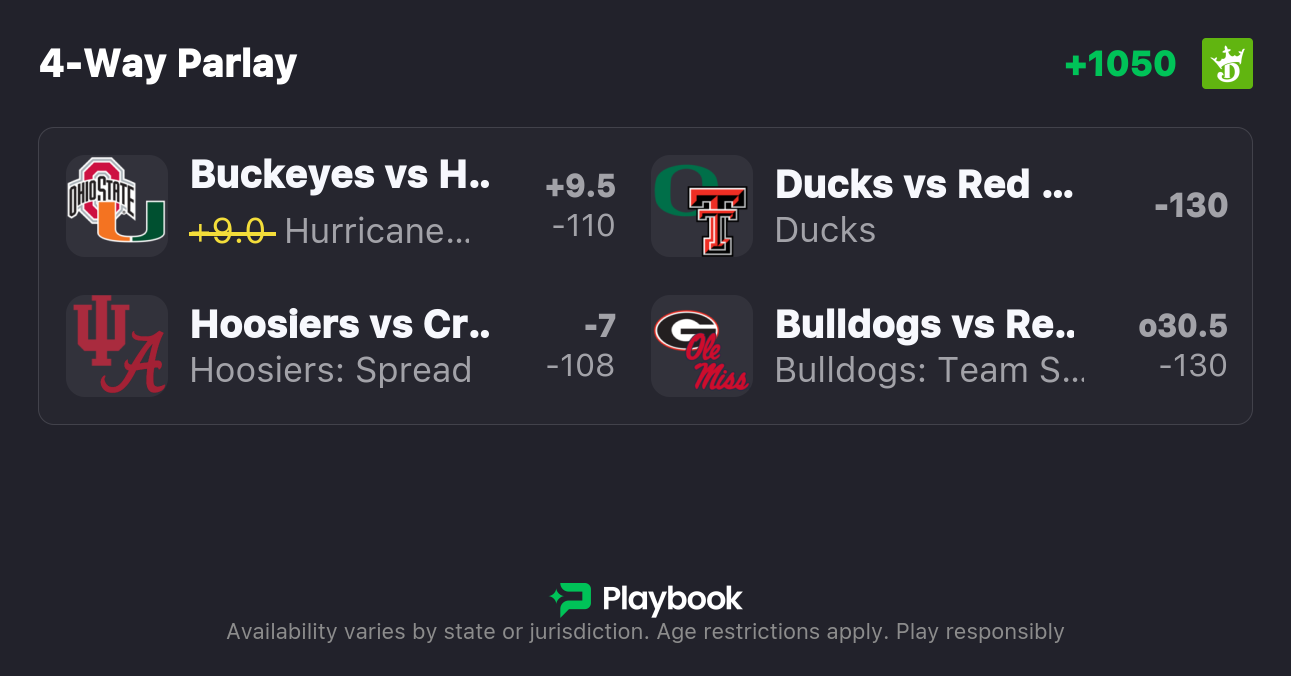This screenshot has width=1291, height=676.
Task: Click the Indiana vs Alabama logo
Action: (116, 346)
